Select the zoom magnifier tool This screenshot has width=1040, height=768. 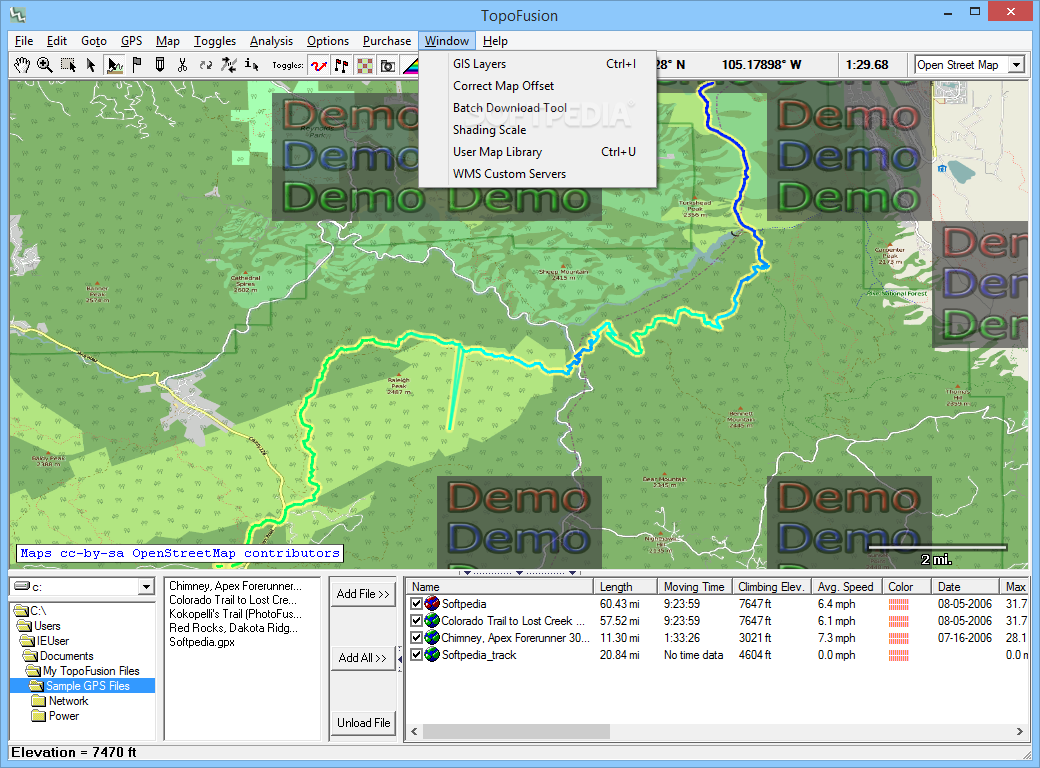pyautogui.click(x=44, y=65)
